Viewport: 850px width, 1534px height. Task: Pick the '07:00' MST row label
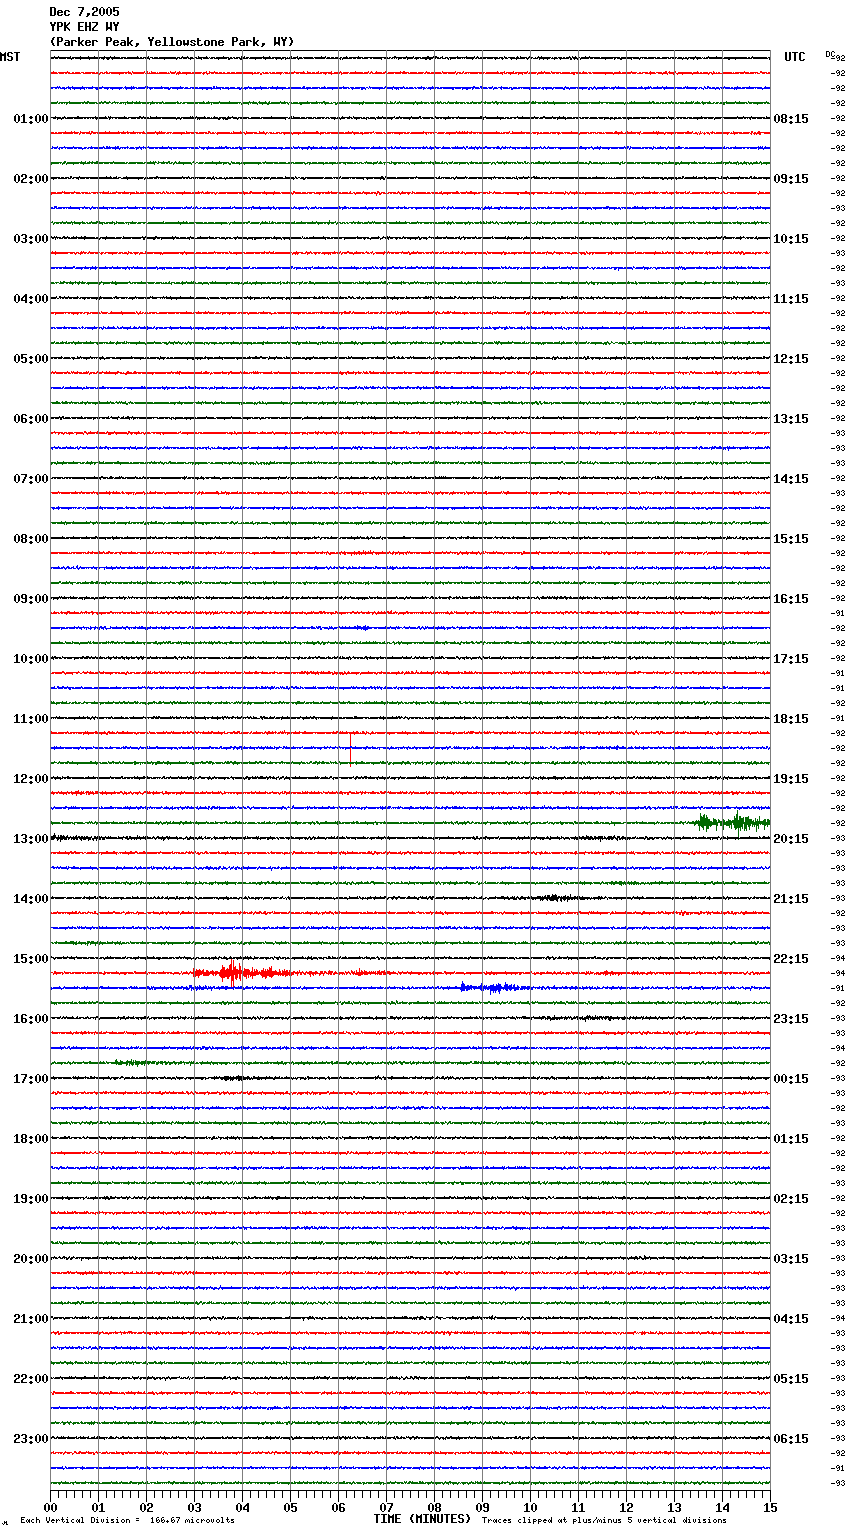30,479
